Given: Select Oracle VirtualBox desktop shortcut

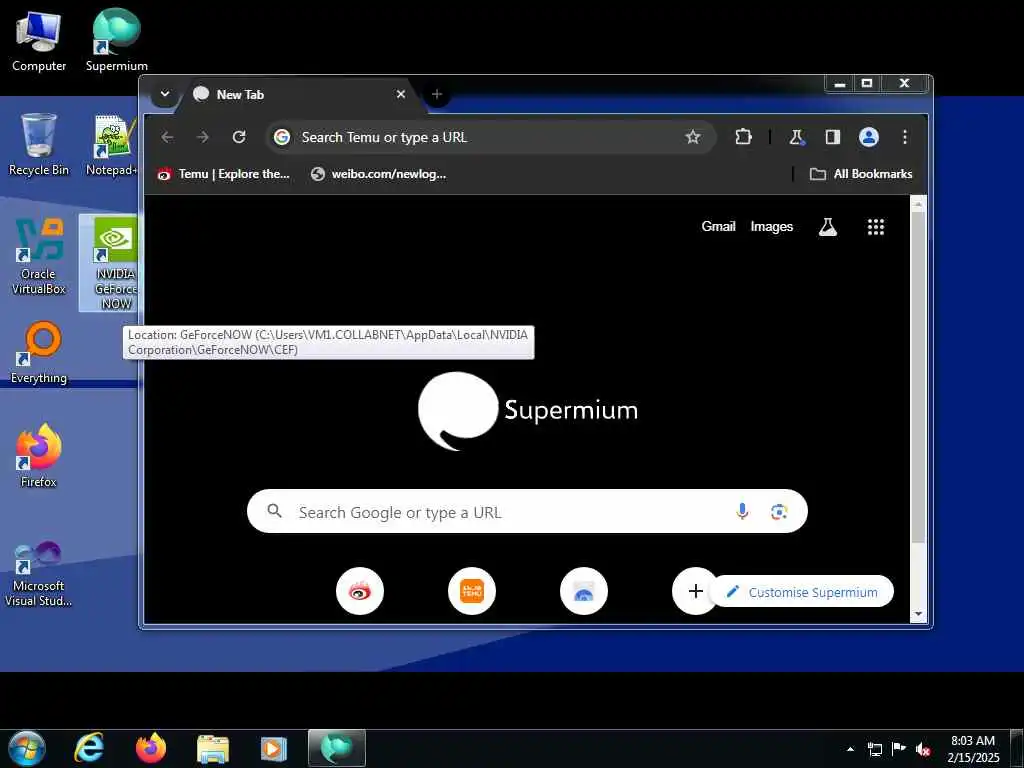Looking at the screenshot, I should [x=39, y=257].
